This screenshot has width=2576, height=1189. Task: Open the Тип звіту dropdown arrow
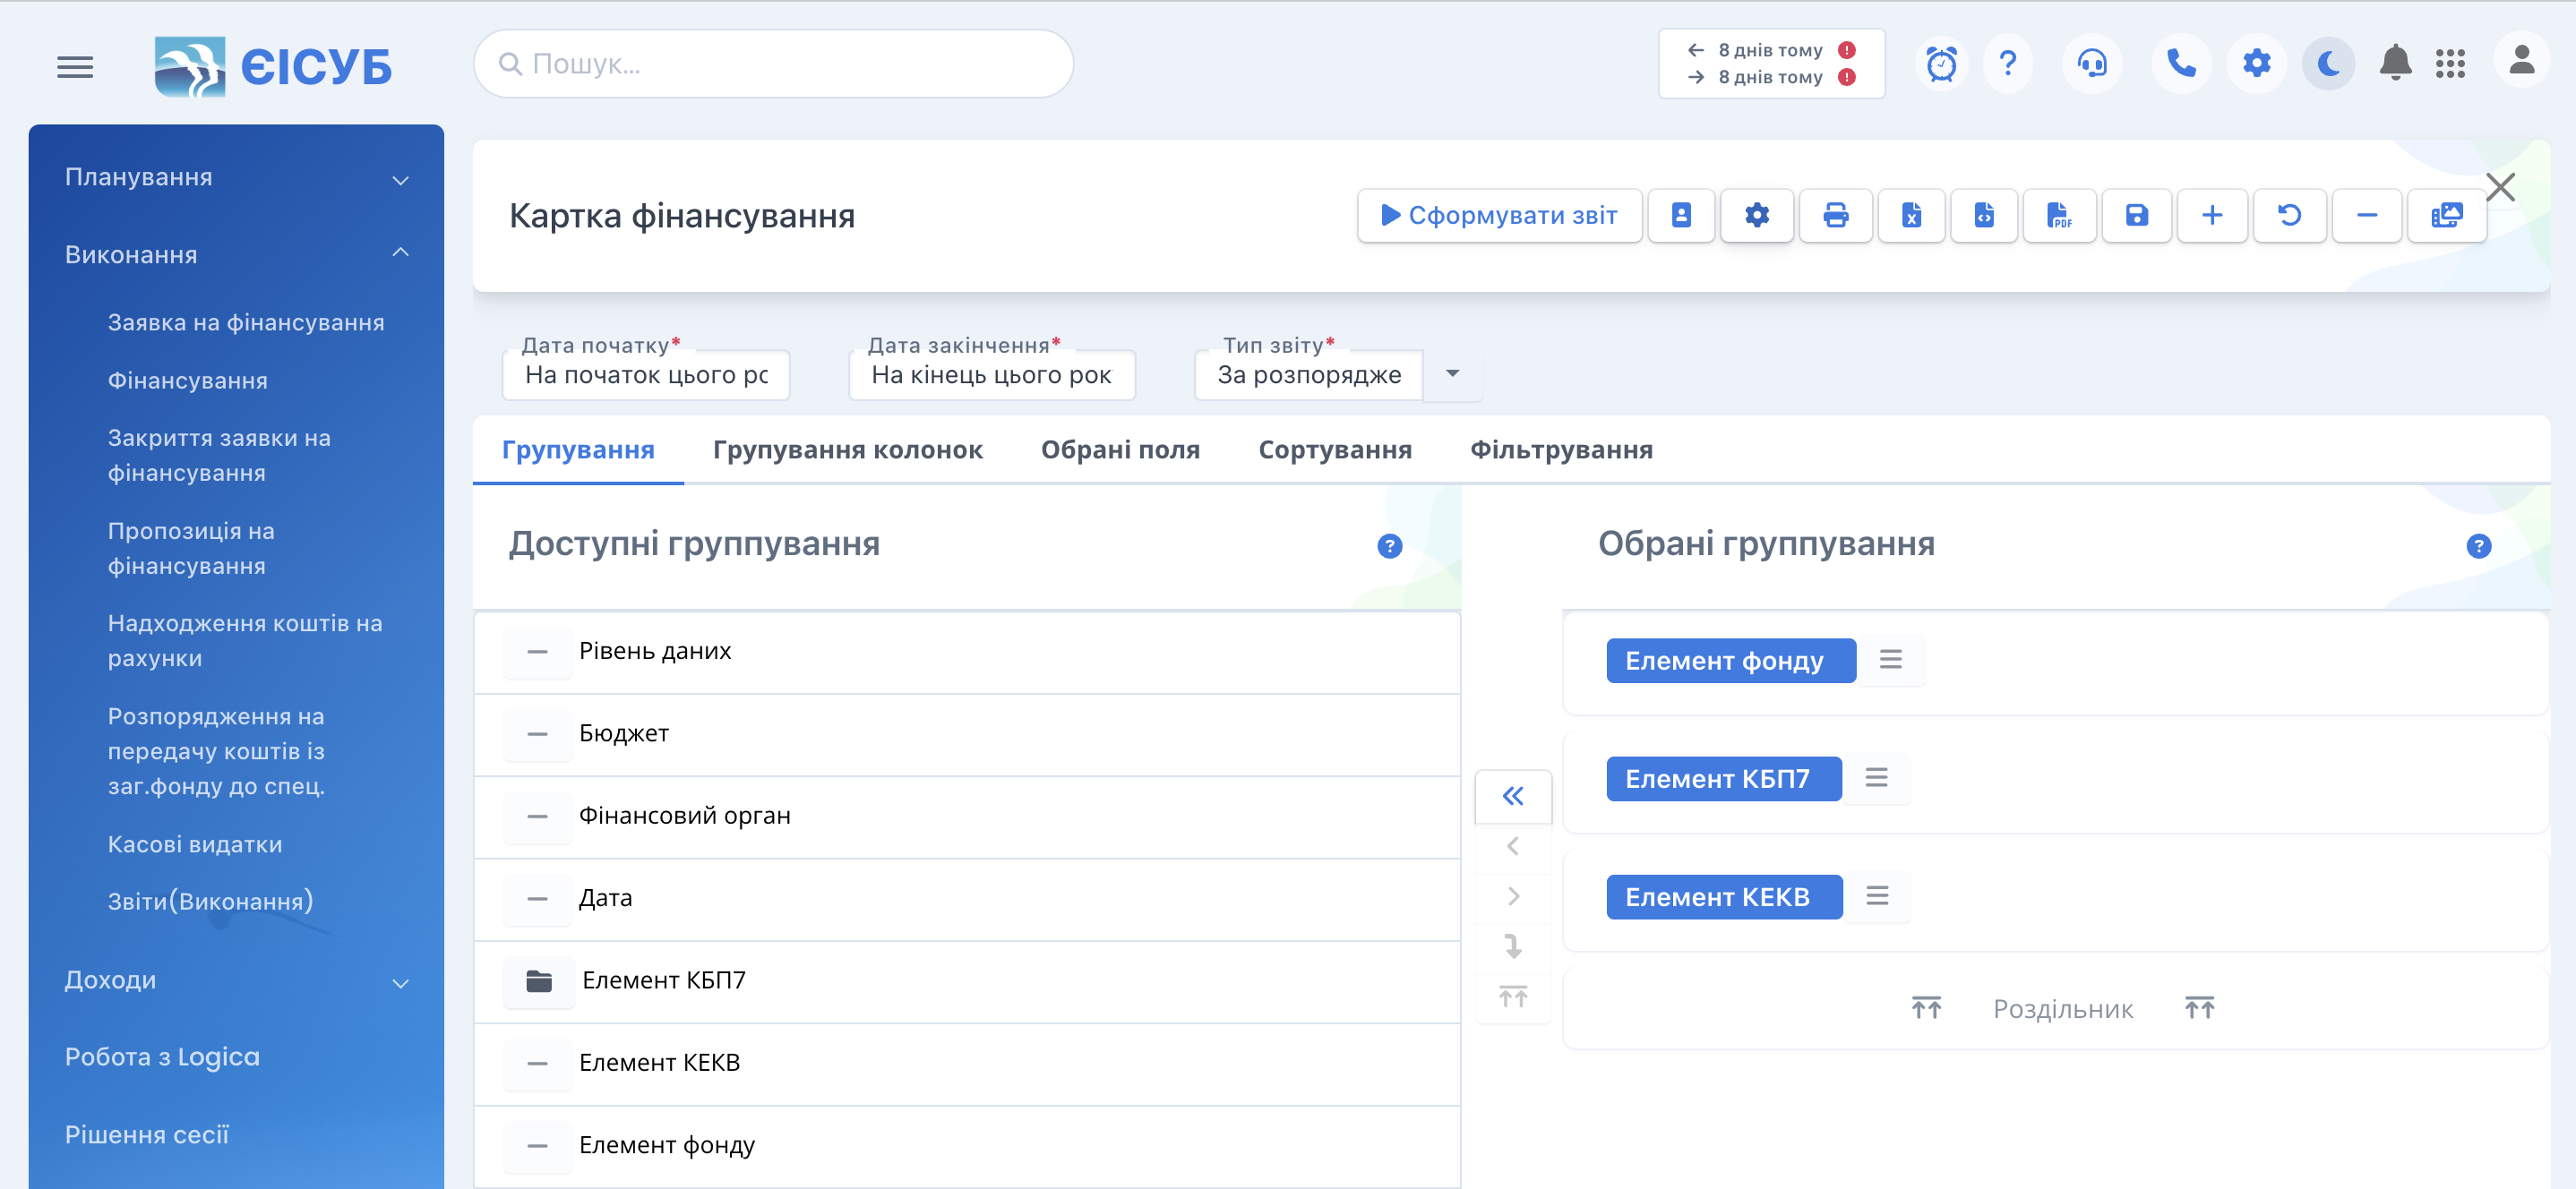[x=1453, y=374]
